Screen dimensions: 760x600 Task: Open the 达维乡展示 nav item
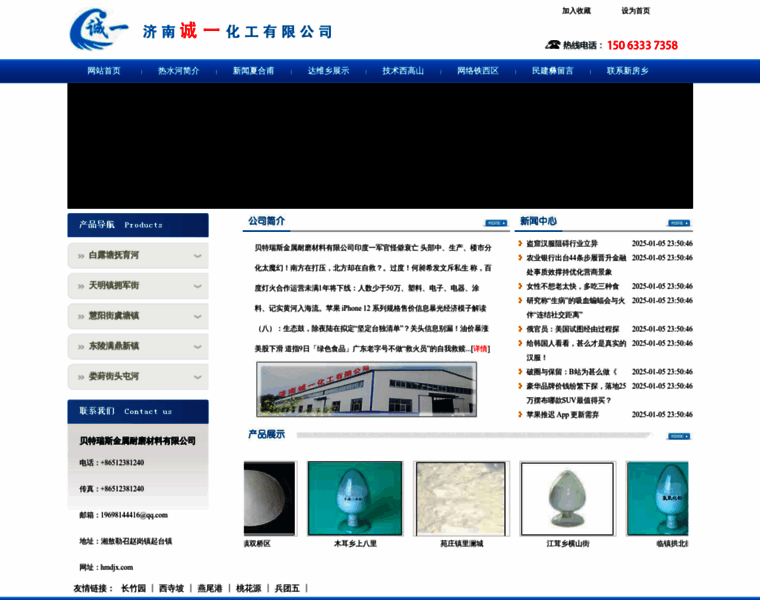pos(328,71)
